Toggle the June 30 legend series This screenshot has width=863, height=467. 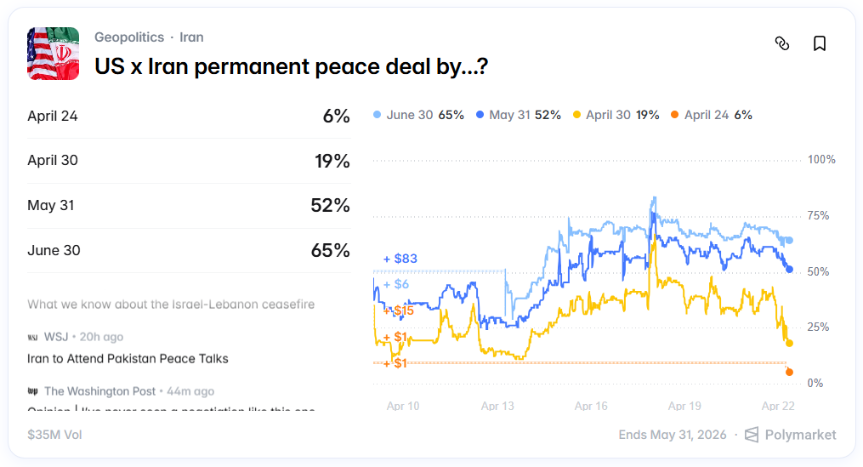click(418, 115)
